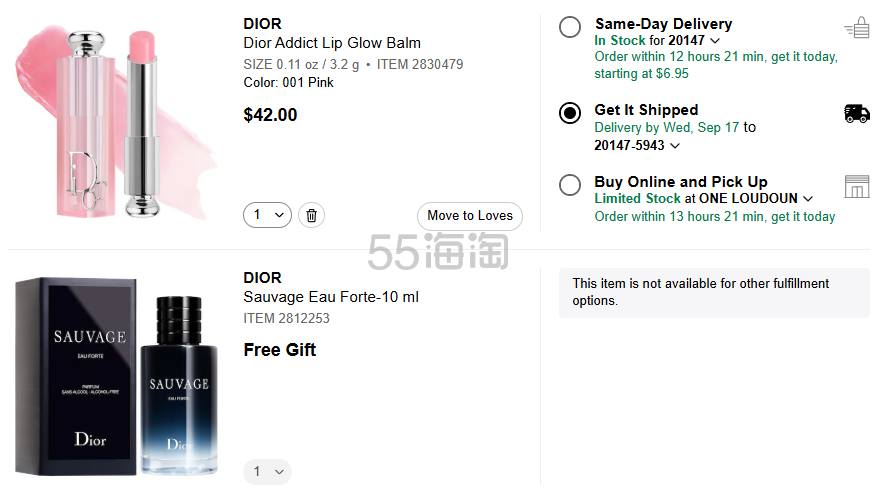Expand ONE LOUDOUN store selector
This screenshot has height=503, width=876.
click(756, 198)
